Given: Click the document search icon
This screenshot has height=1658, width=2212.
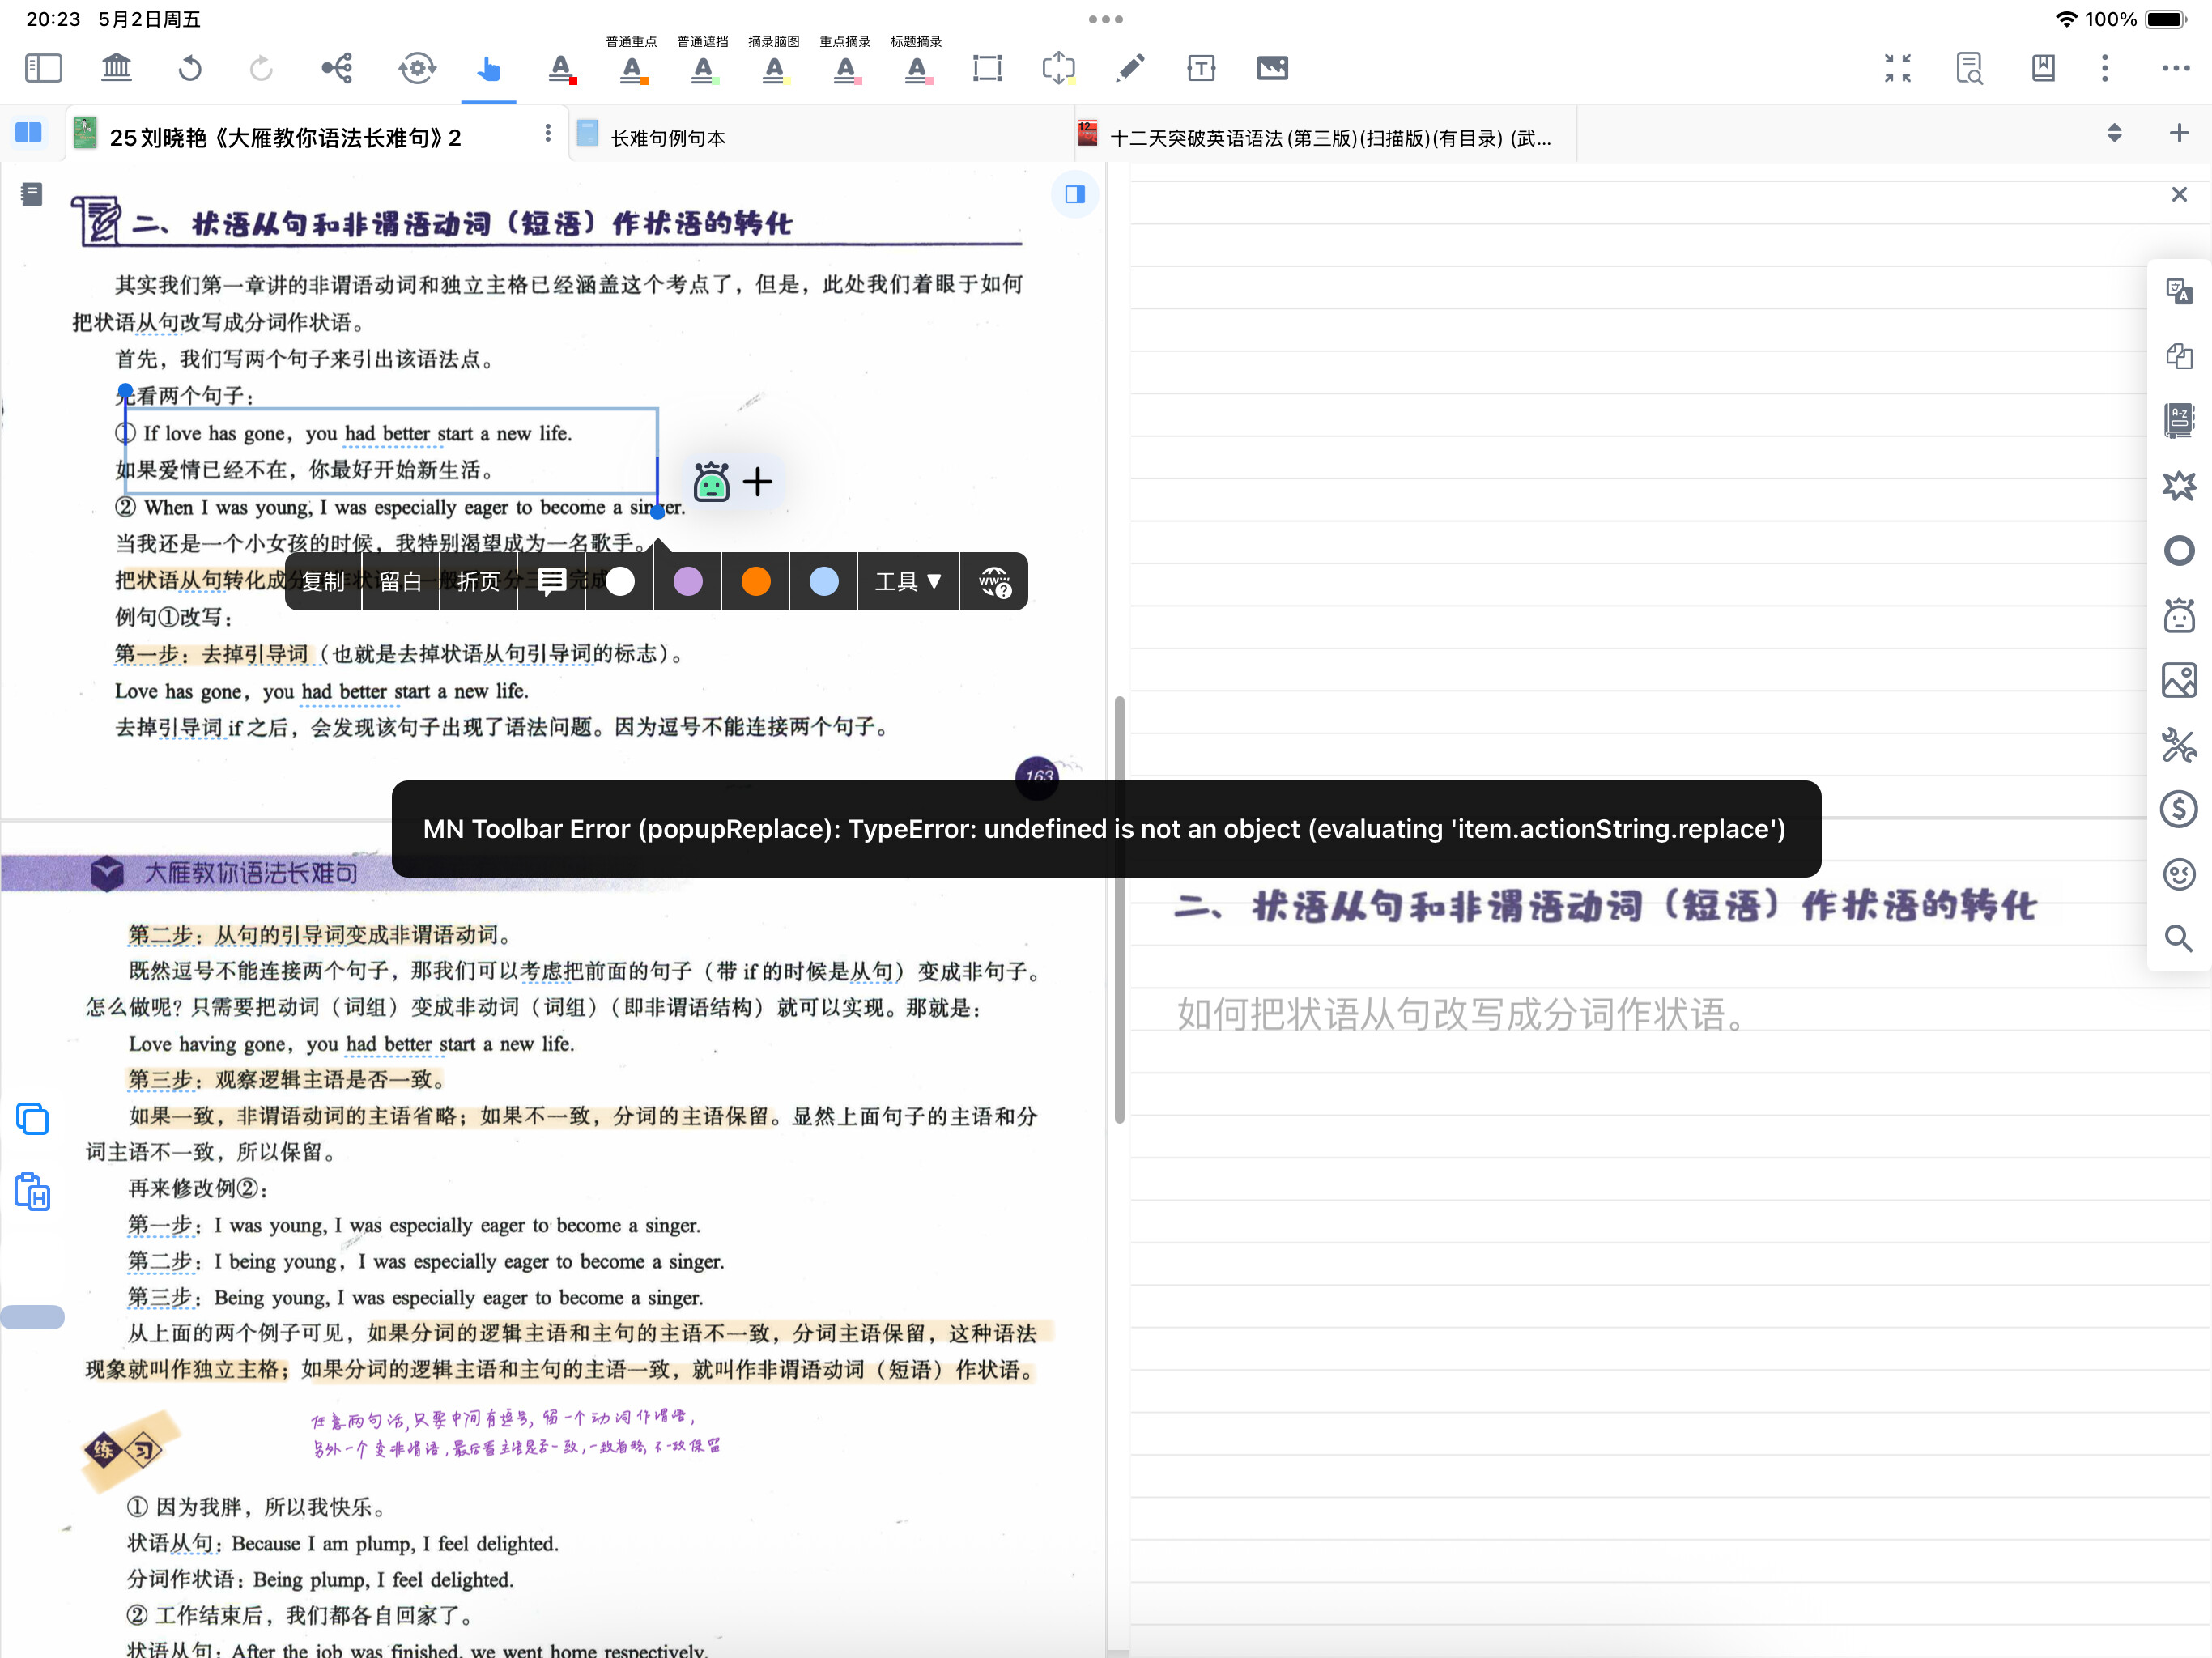Looking at the screenshot, I should coord(1969,68).
